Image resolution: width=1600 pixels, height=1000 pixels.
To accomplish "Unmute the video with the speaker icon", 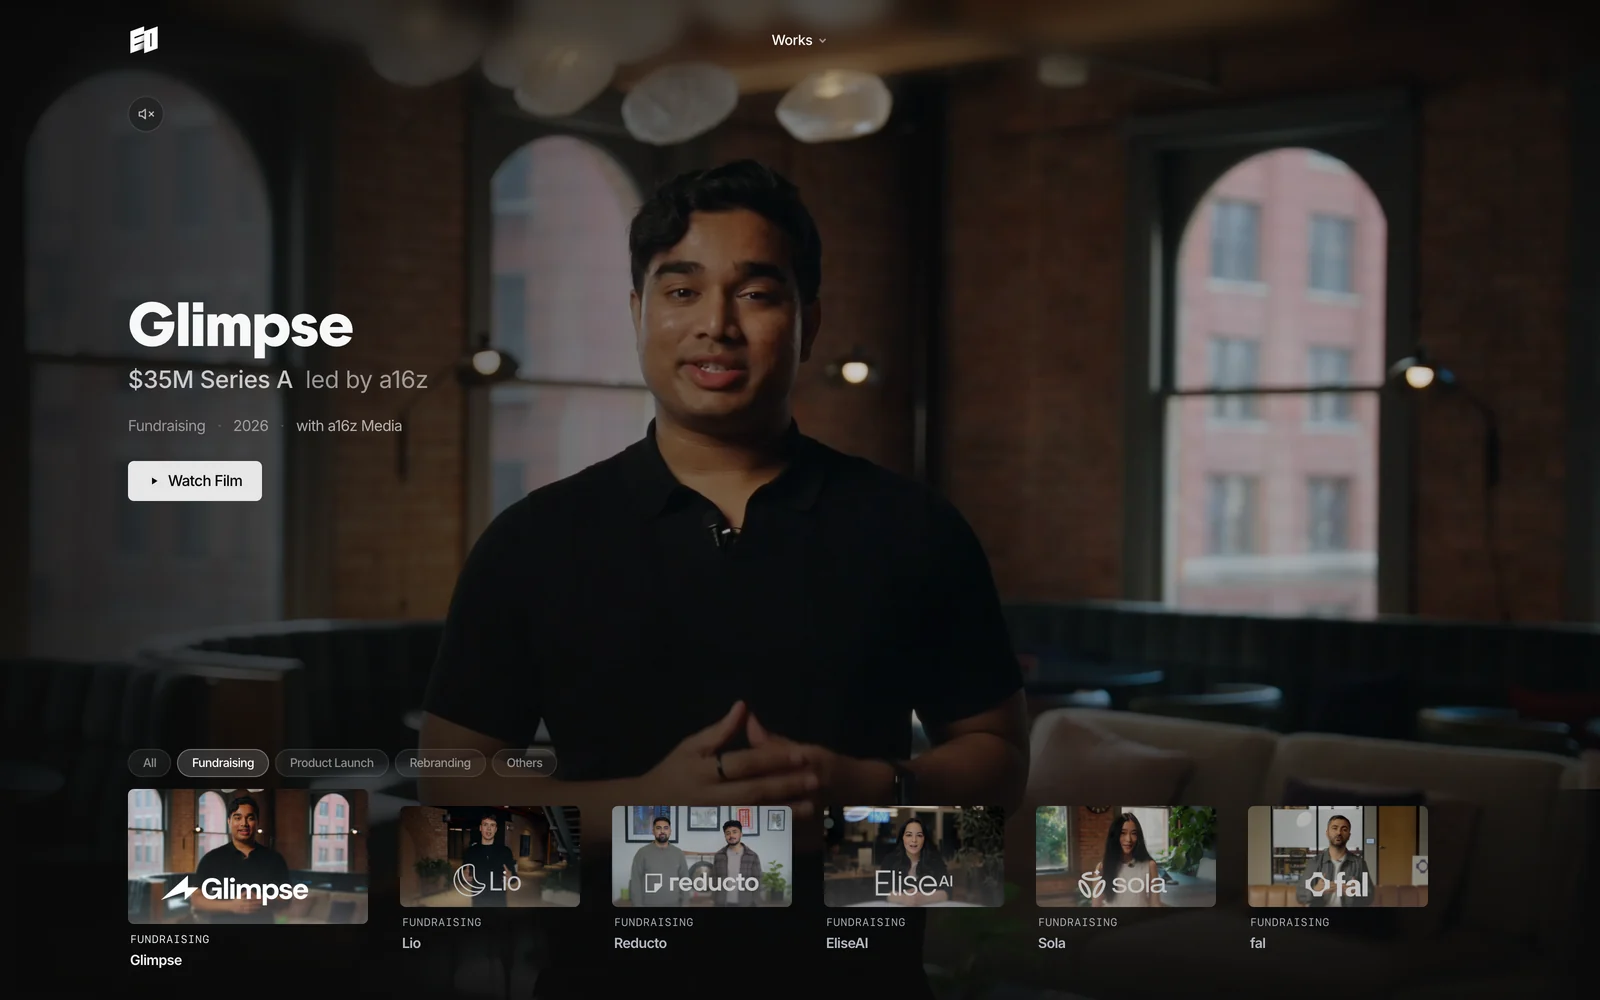I will point(146,114).
